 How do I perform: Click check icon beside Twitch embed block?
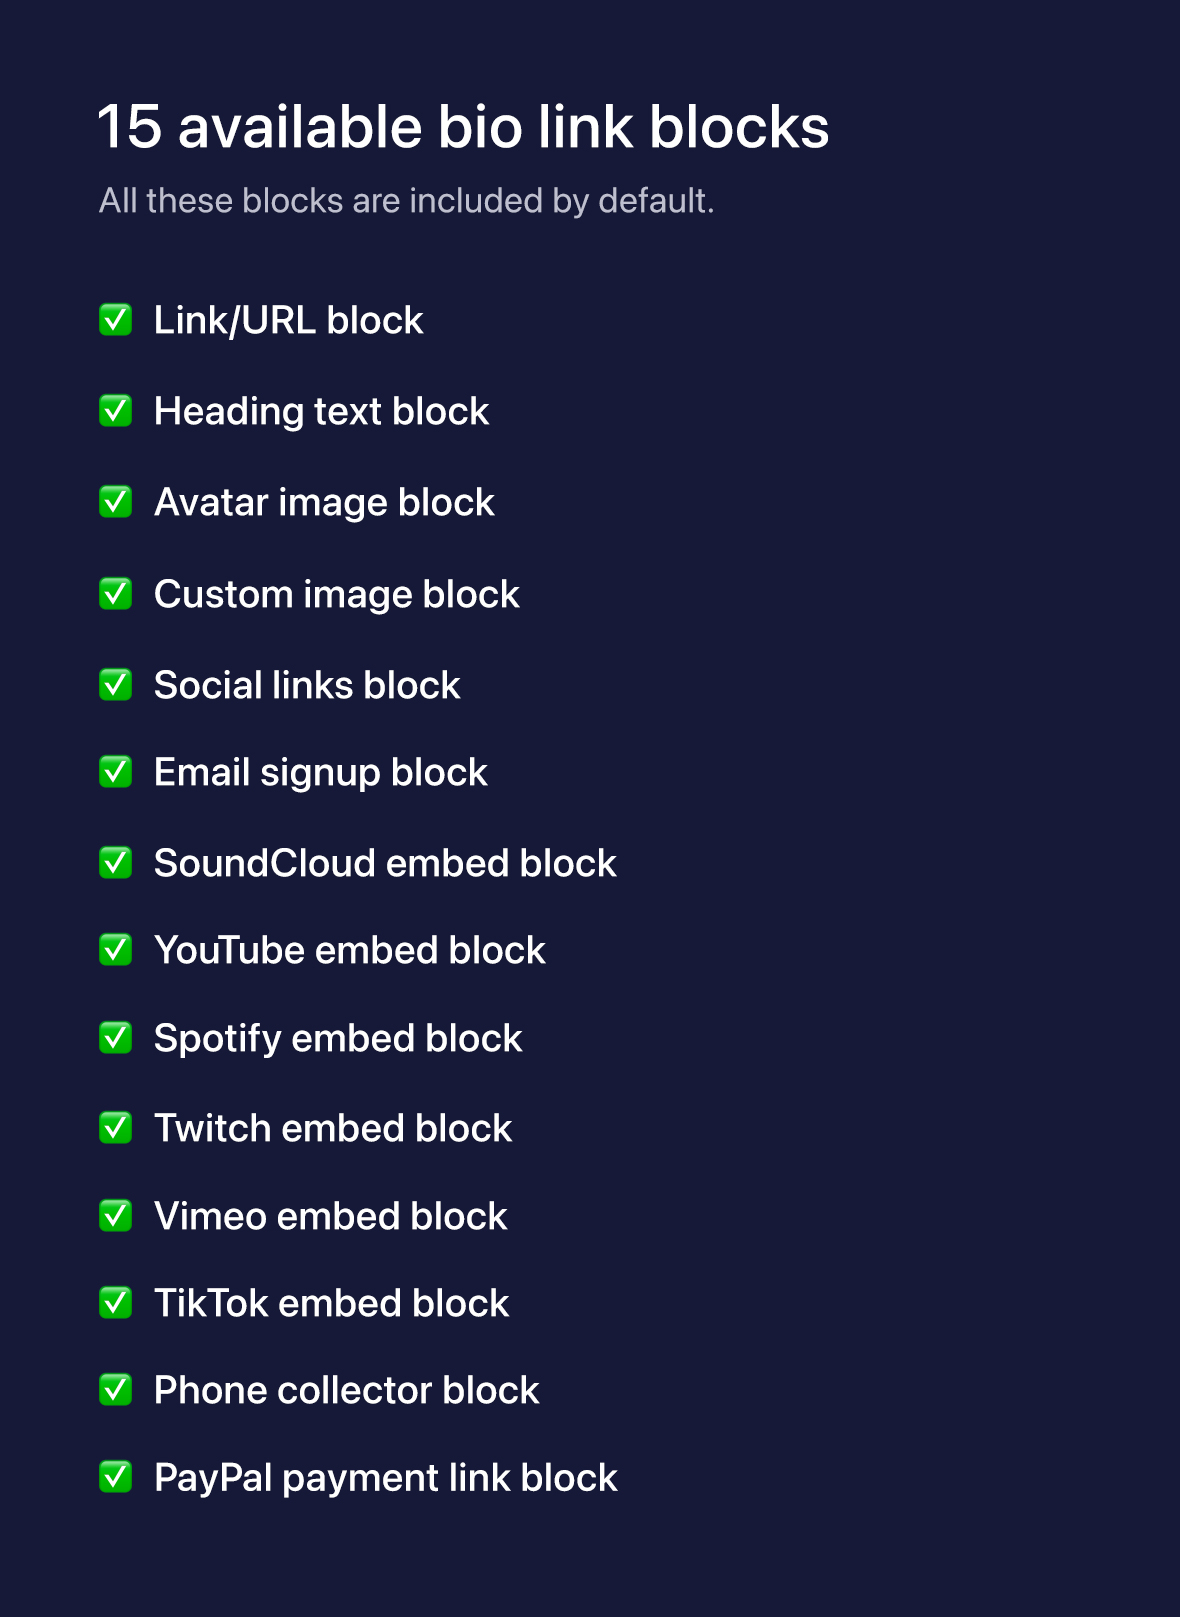pyautogui.click(x=116, y=1128)
